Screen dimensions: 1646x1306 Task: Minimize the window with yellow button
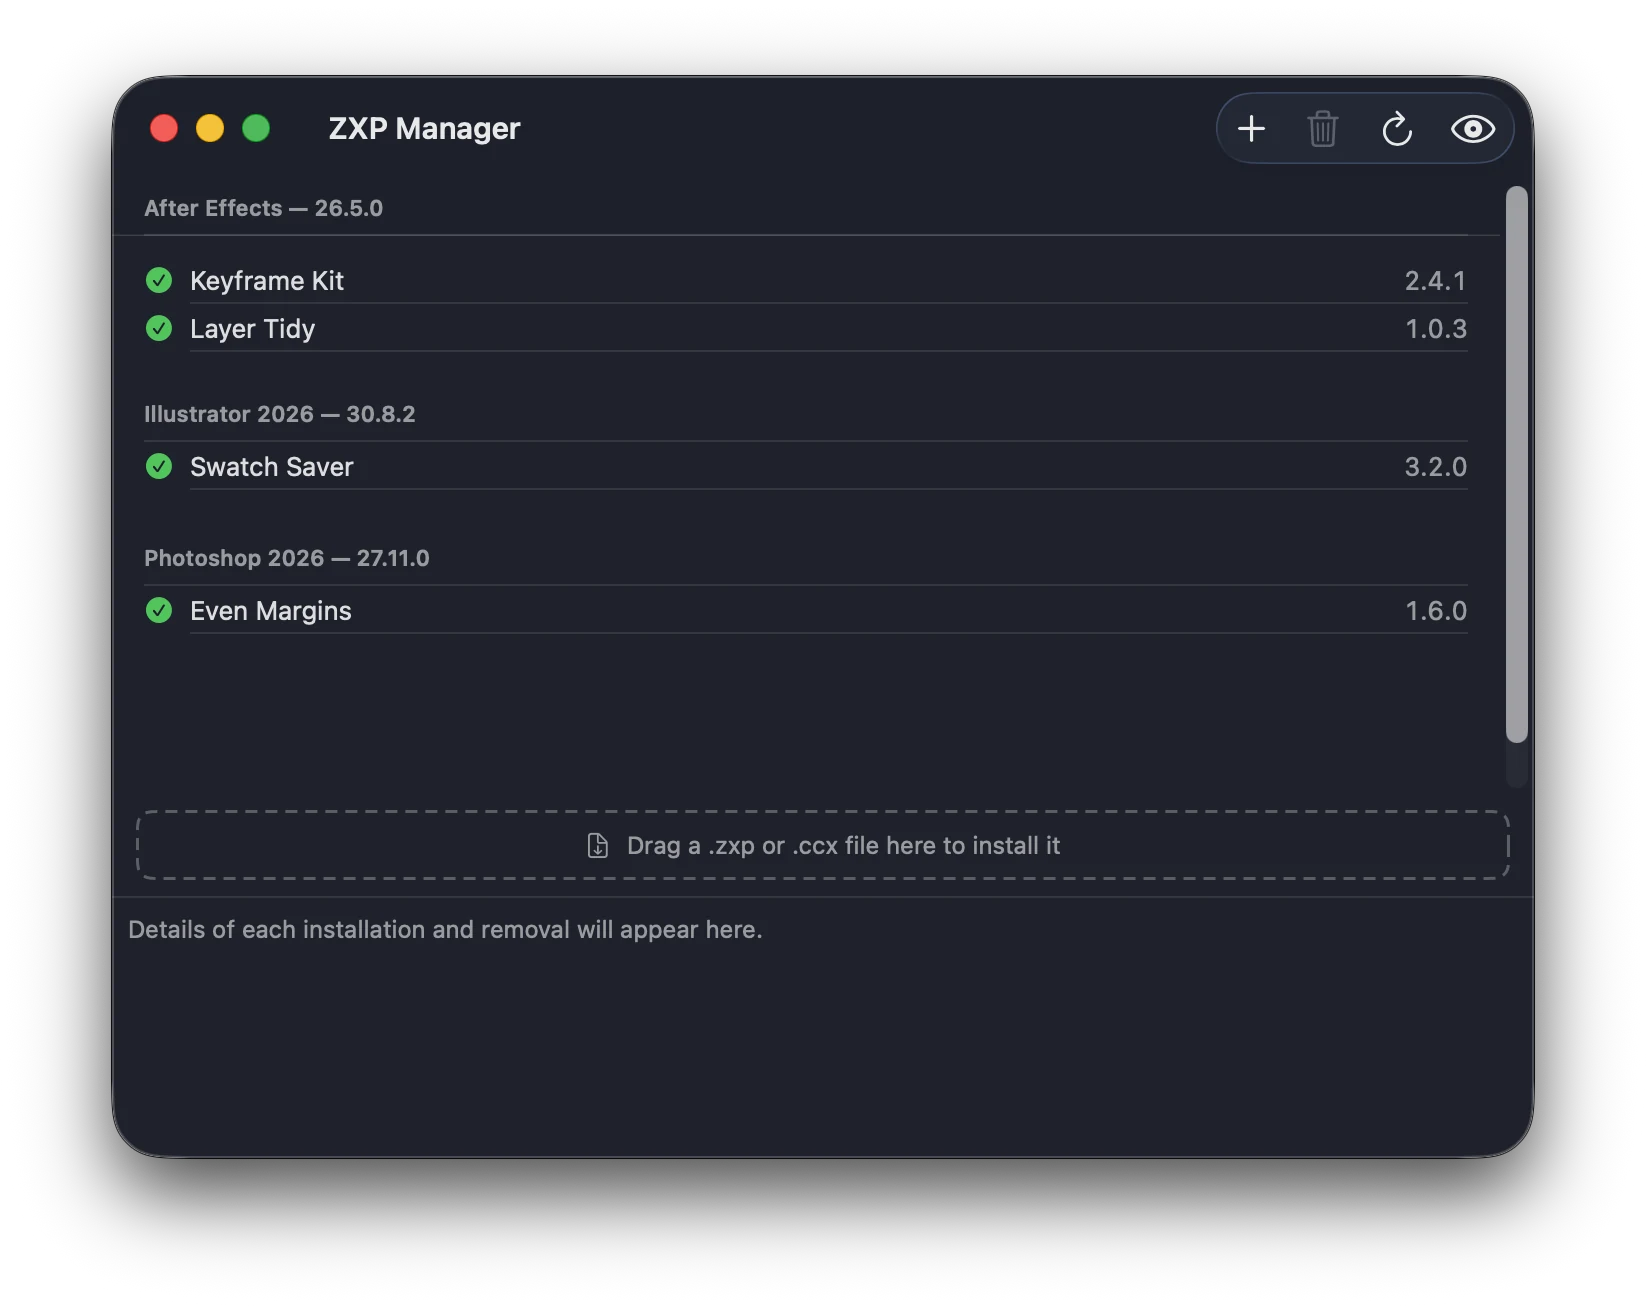(210, 128)
